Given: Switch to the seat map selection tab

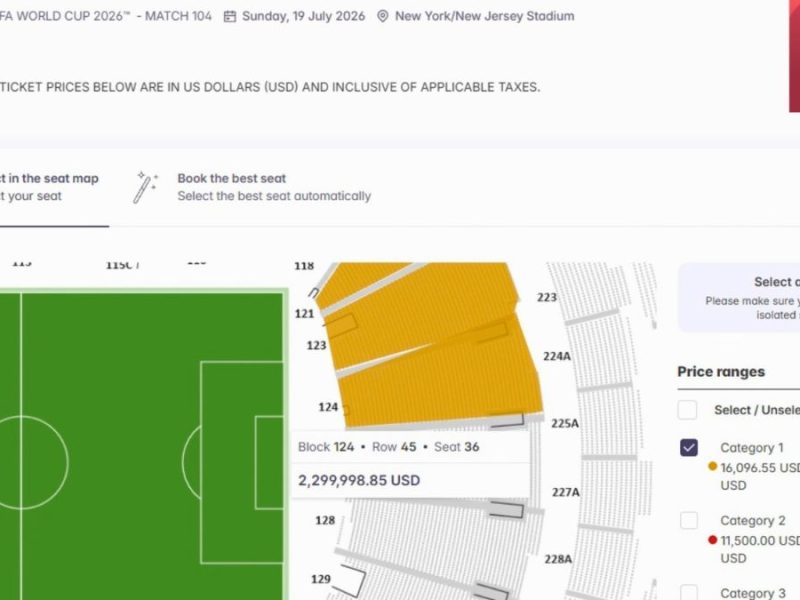Looking at the screenshot, I should pyautogui.click(x=50, y=187).
